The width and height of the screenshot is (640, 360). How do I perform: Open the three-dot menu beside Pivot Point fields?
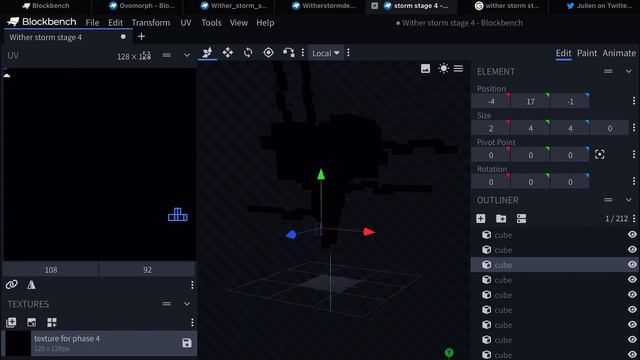pyautogui.click(x=634, y=154)
